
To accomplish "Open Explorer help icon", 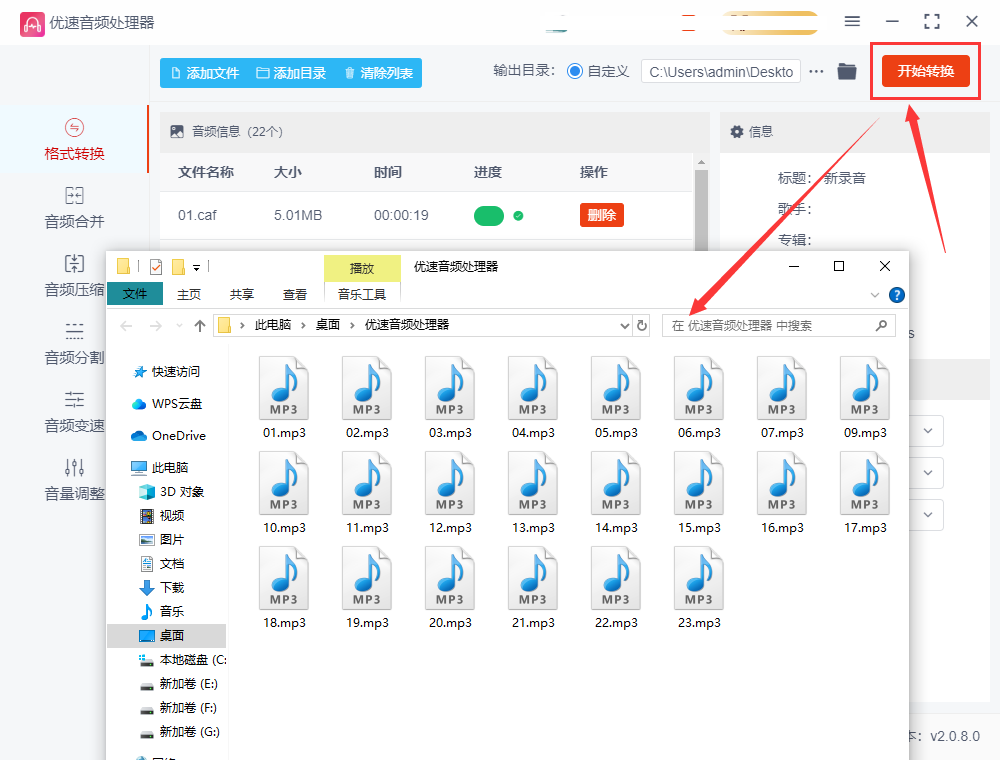I will coord(897,295).
